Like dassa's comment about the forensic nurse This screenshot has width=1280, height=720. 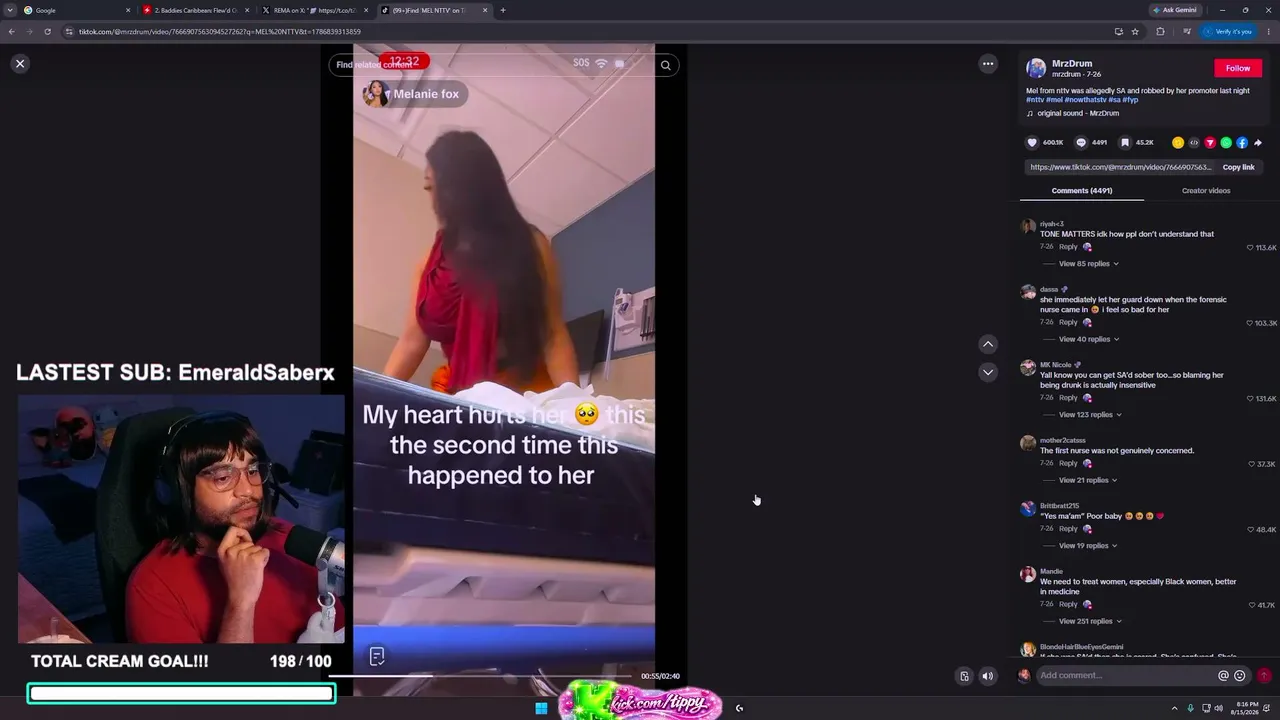click(1250, 323)
